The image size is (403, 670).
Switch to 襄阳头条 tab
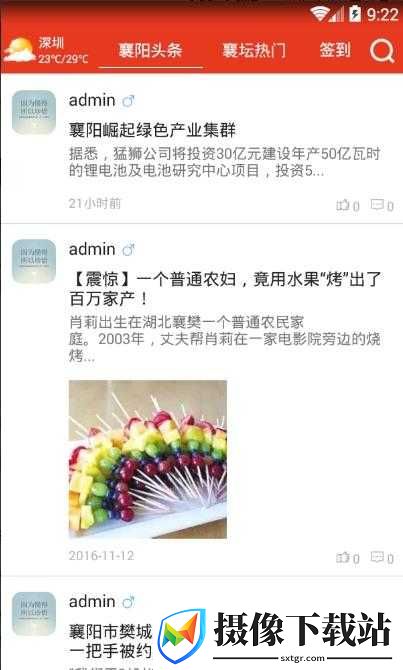point(150,50)
